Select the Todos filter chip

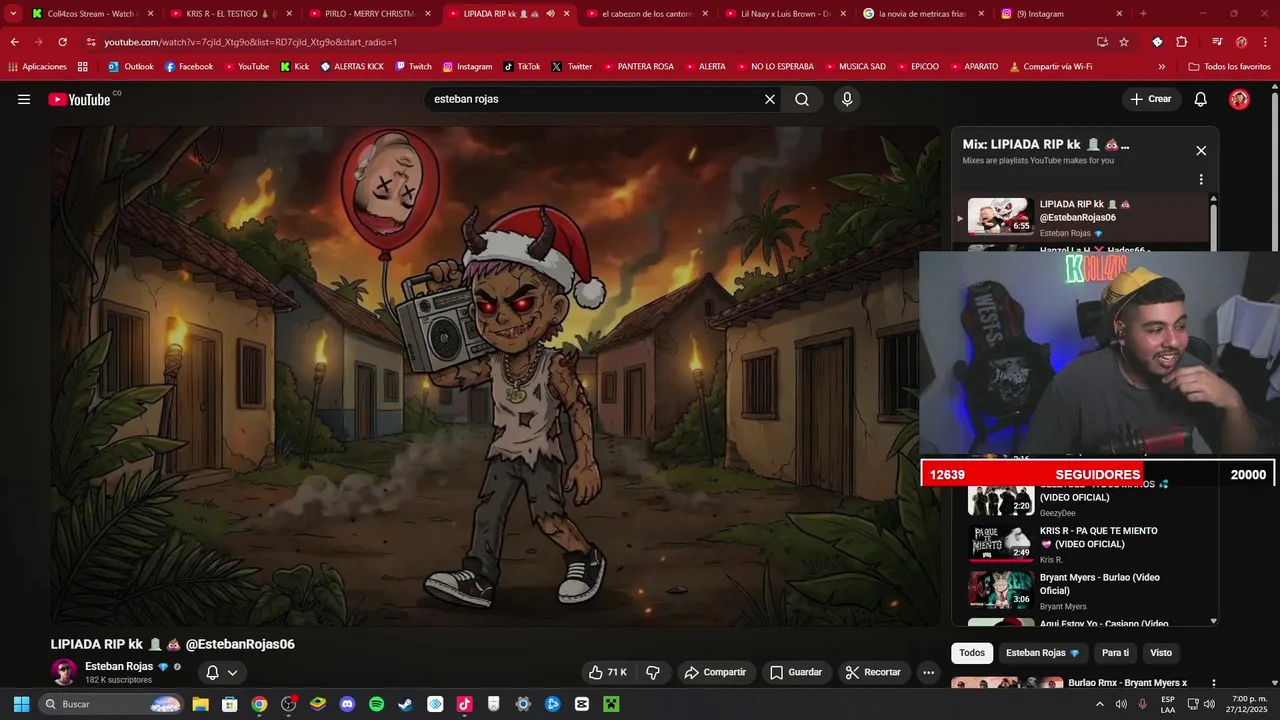972,653
